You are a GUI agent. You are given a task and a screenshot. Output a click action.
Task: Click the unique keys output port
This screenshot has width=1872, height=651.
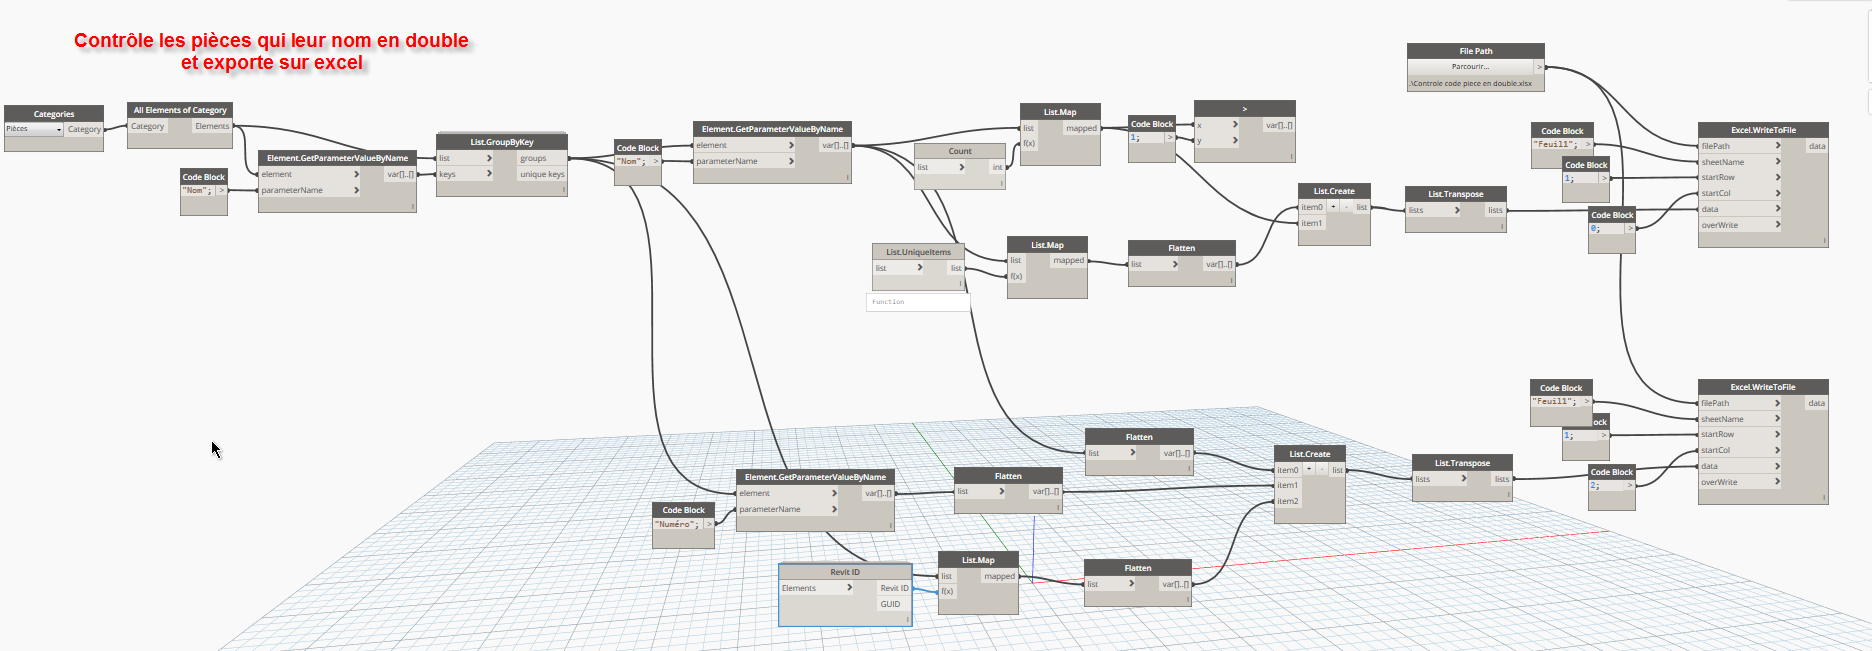[x=541, y=174]
